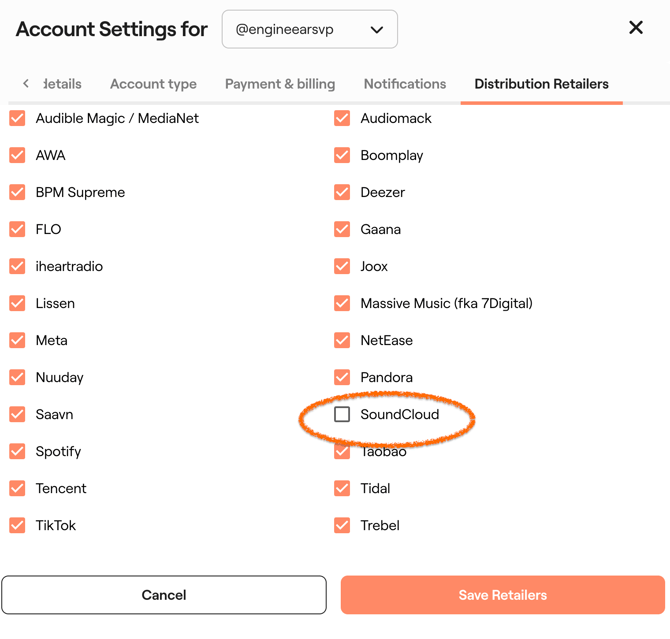This screenshot has width=670, height=639.
Task: Uncheck the Pandora checkbox
Action: 342,377
